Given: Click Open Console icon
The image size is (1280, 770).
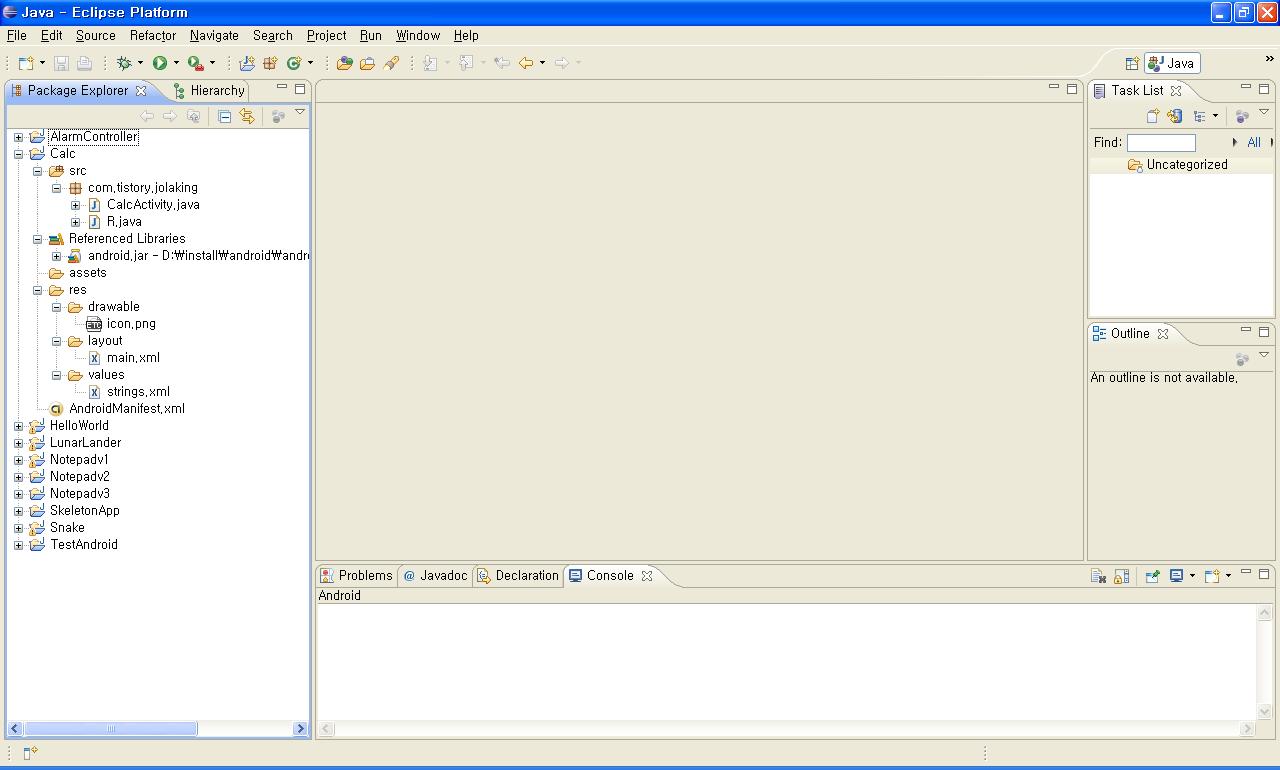Looking at the screenshot, I should pyautogui.click(x=1212, y=576).
